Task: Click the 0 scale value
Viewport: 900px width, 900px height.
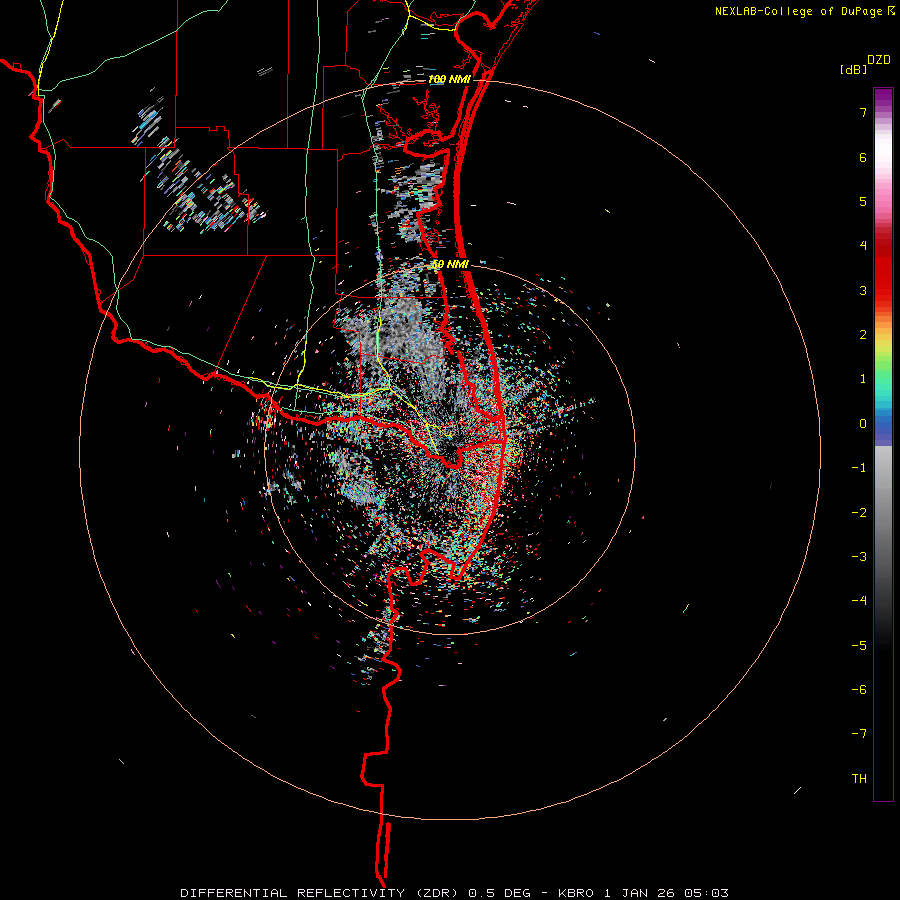Action: click(863, 424)
